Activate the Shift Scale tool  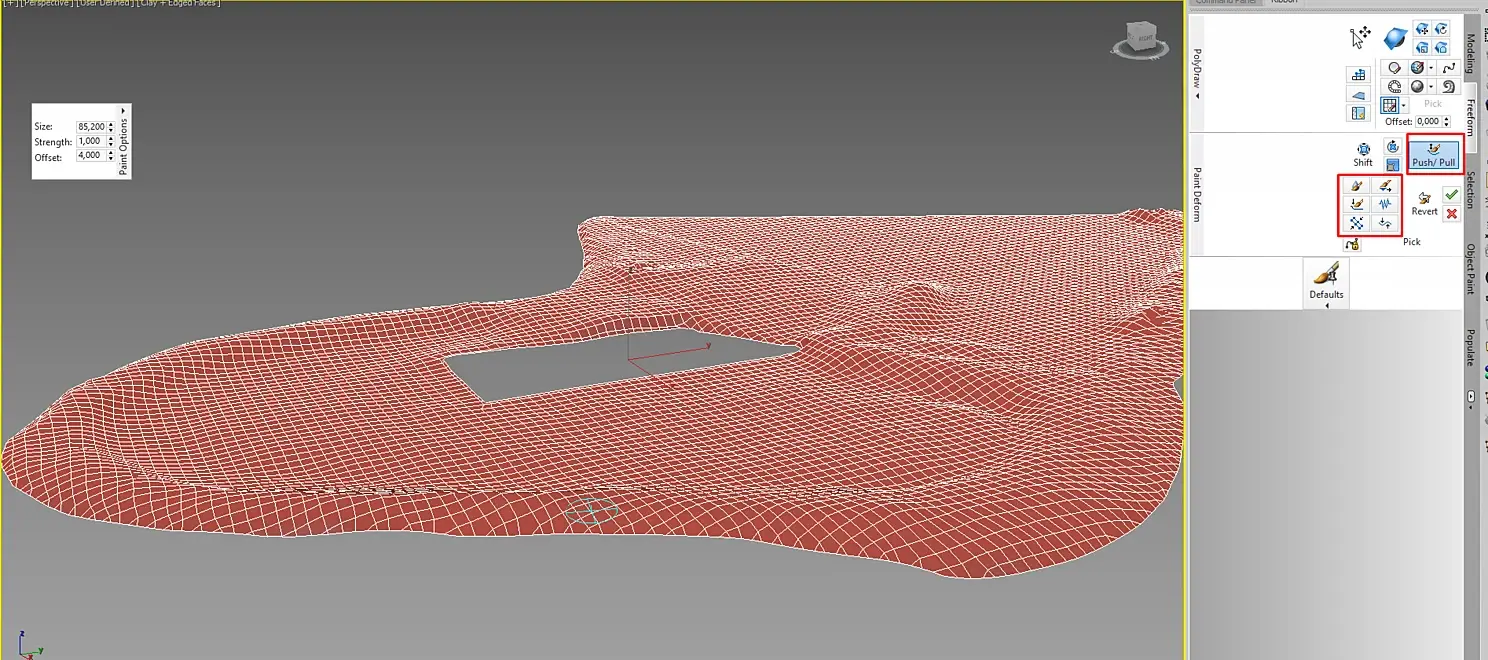coord(1393,164)
